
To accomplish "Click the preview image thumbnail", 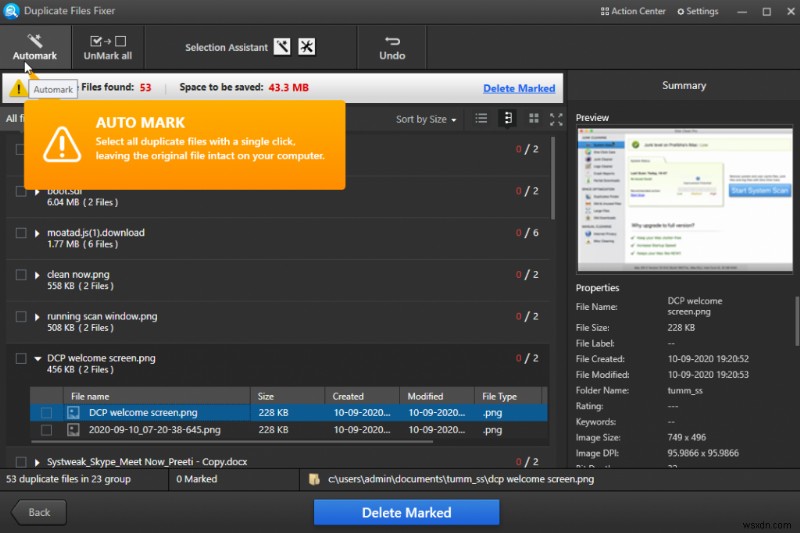I will (x=684, y=200).
